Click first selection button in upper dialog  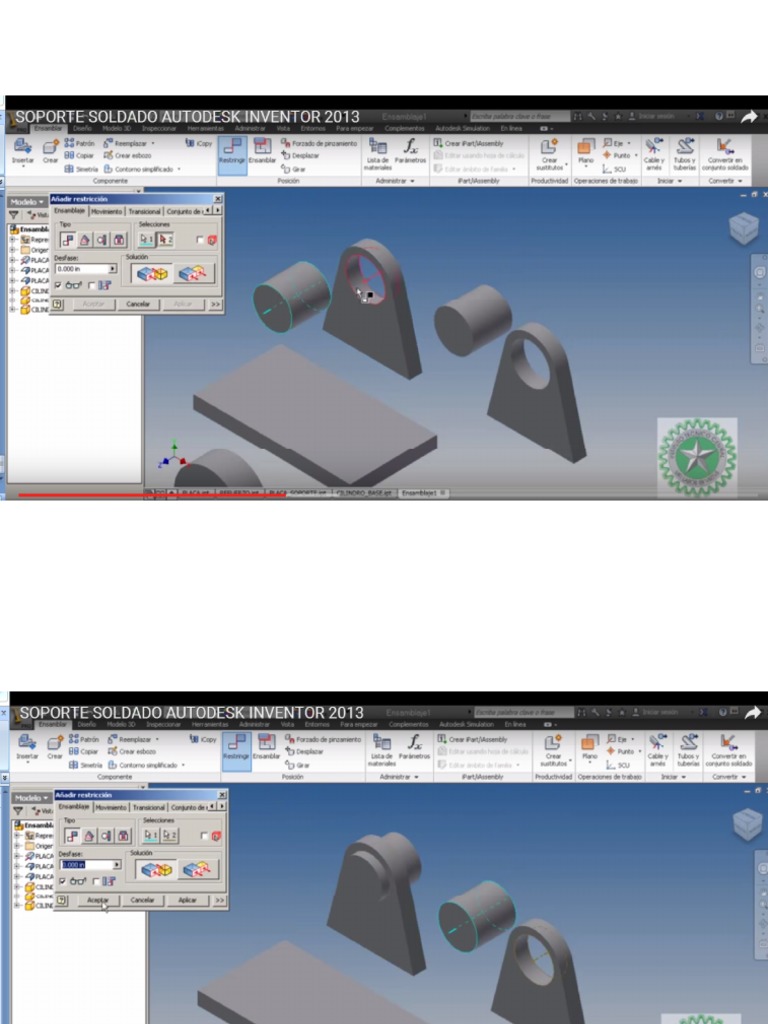[146, 240]
